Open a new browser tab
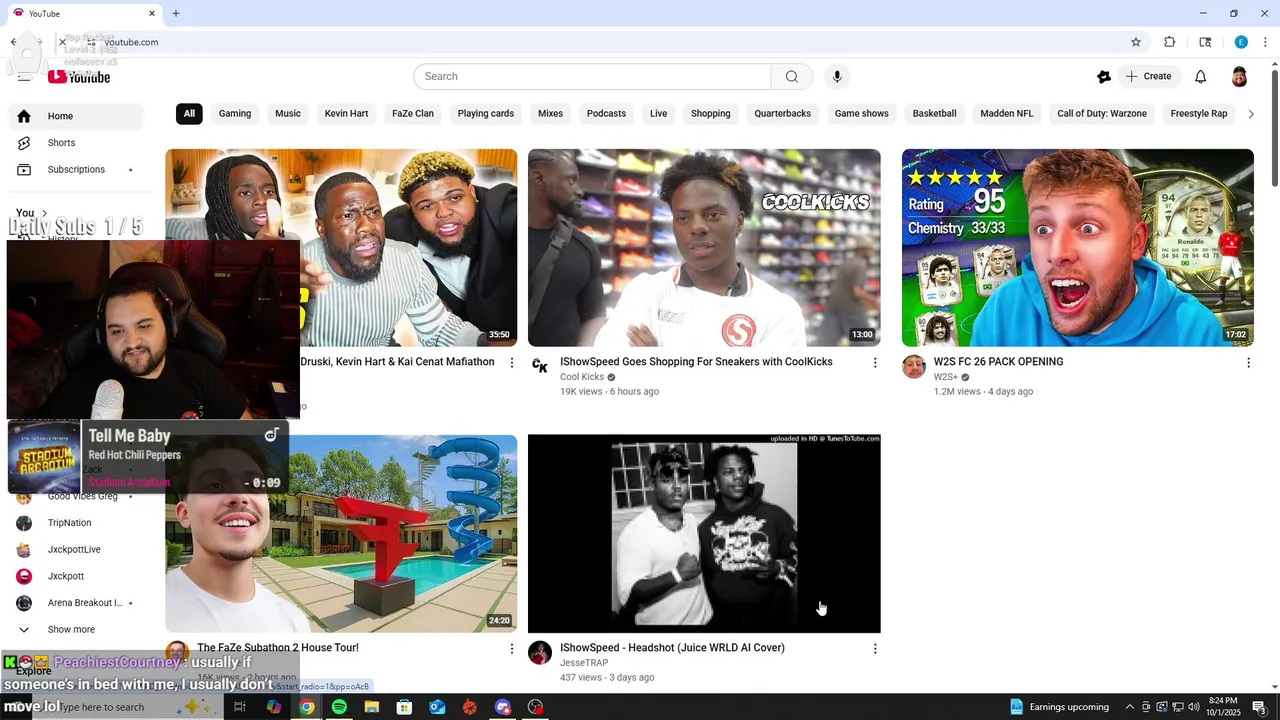 pos(176,13)
